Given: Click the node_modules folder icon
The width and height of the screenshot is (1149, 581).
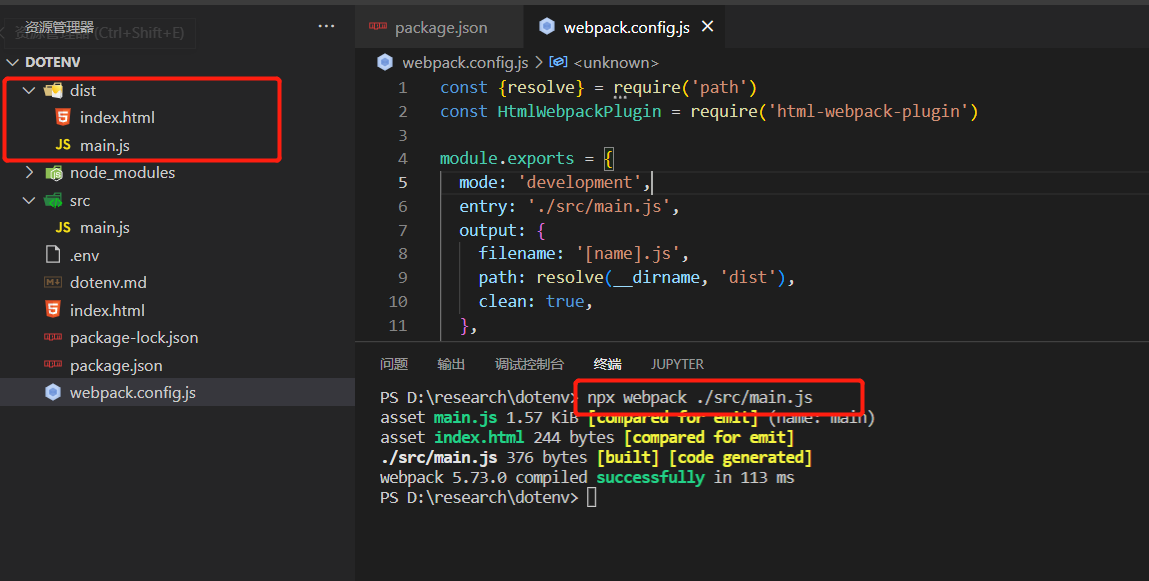Looking at the screenshot, I should pyautogui.click(x=53, y=173).
